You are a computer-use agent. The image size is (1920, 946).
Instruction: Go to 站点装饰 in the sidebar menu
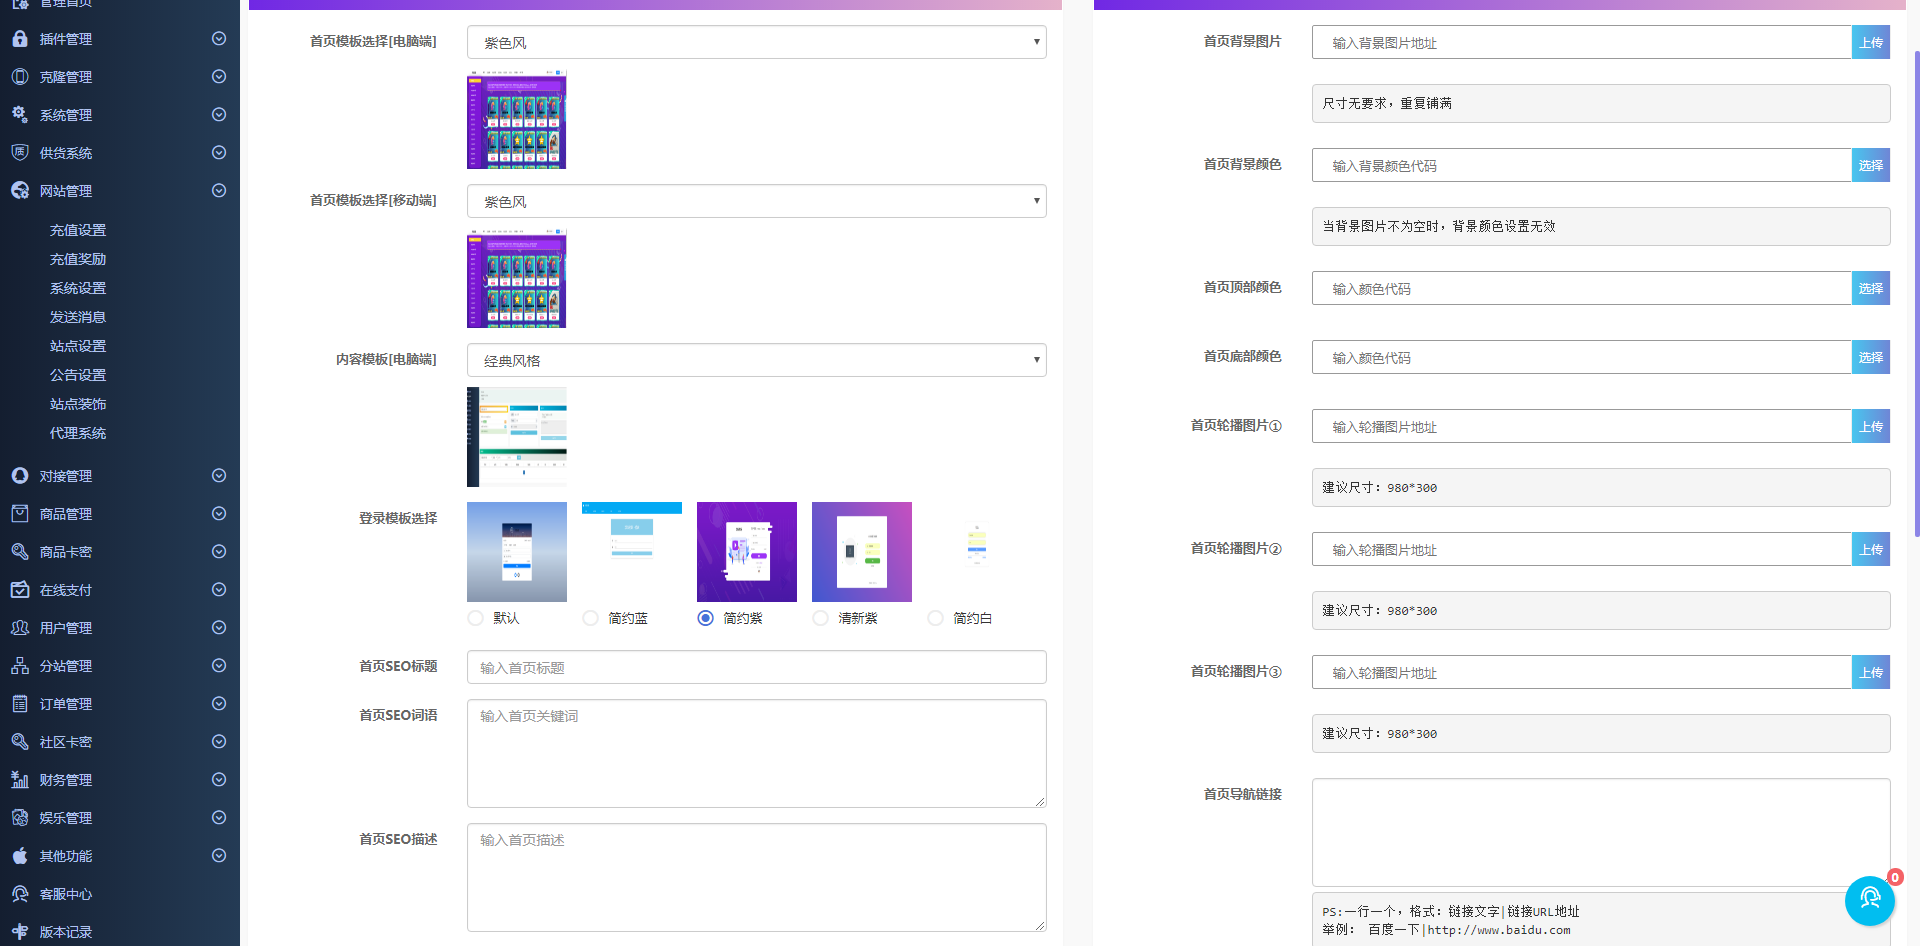coord(78,403)
